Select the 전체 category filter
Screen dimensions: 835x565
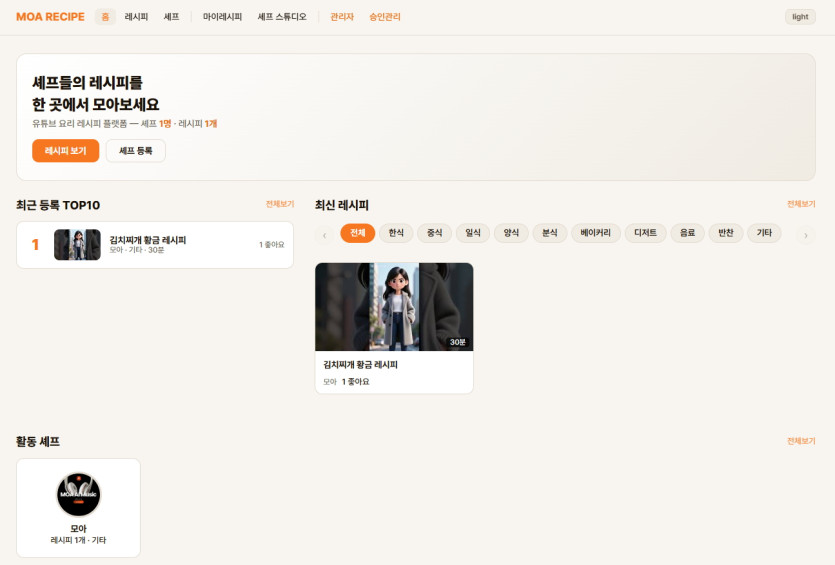click(x=357, y=233)
